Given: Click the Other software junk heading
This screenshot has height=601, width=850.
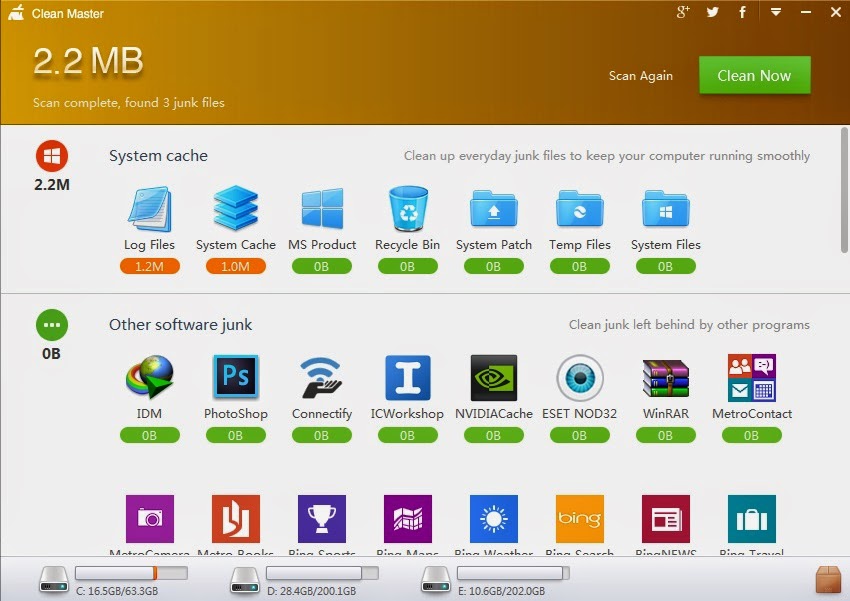Looking at the screenshot, I should (x=181, y=325).
